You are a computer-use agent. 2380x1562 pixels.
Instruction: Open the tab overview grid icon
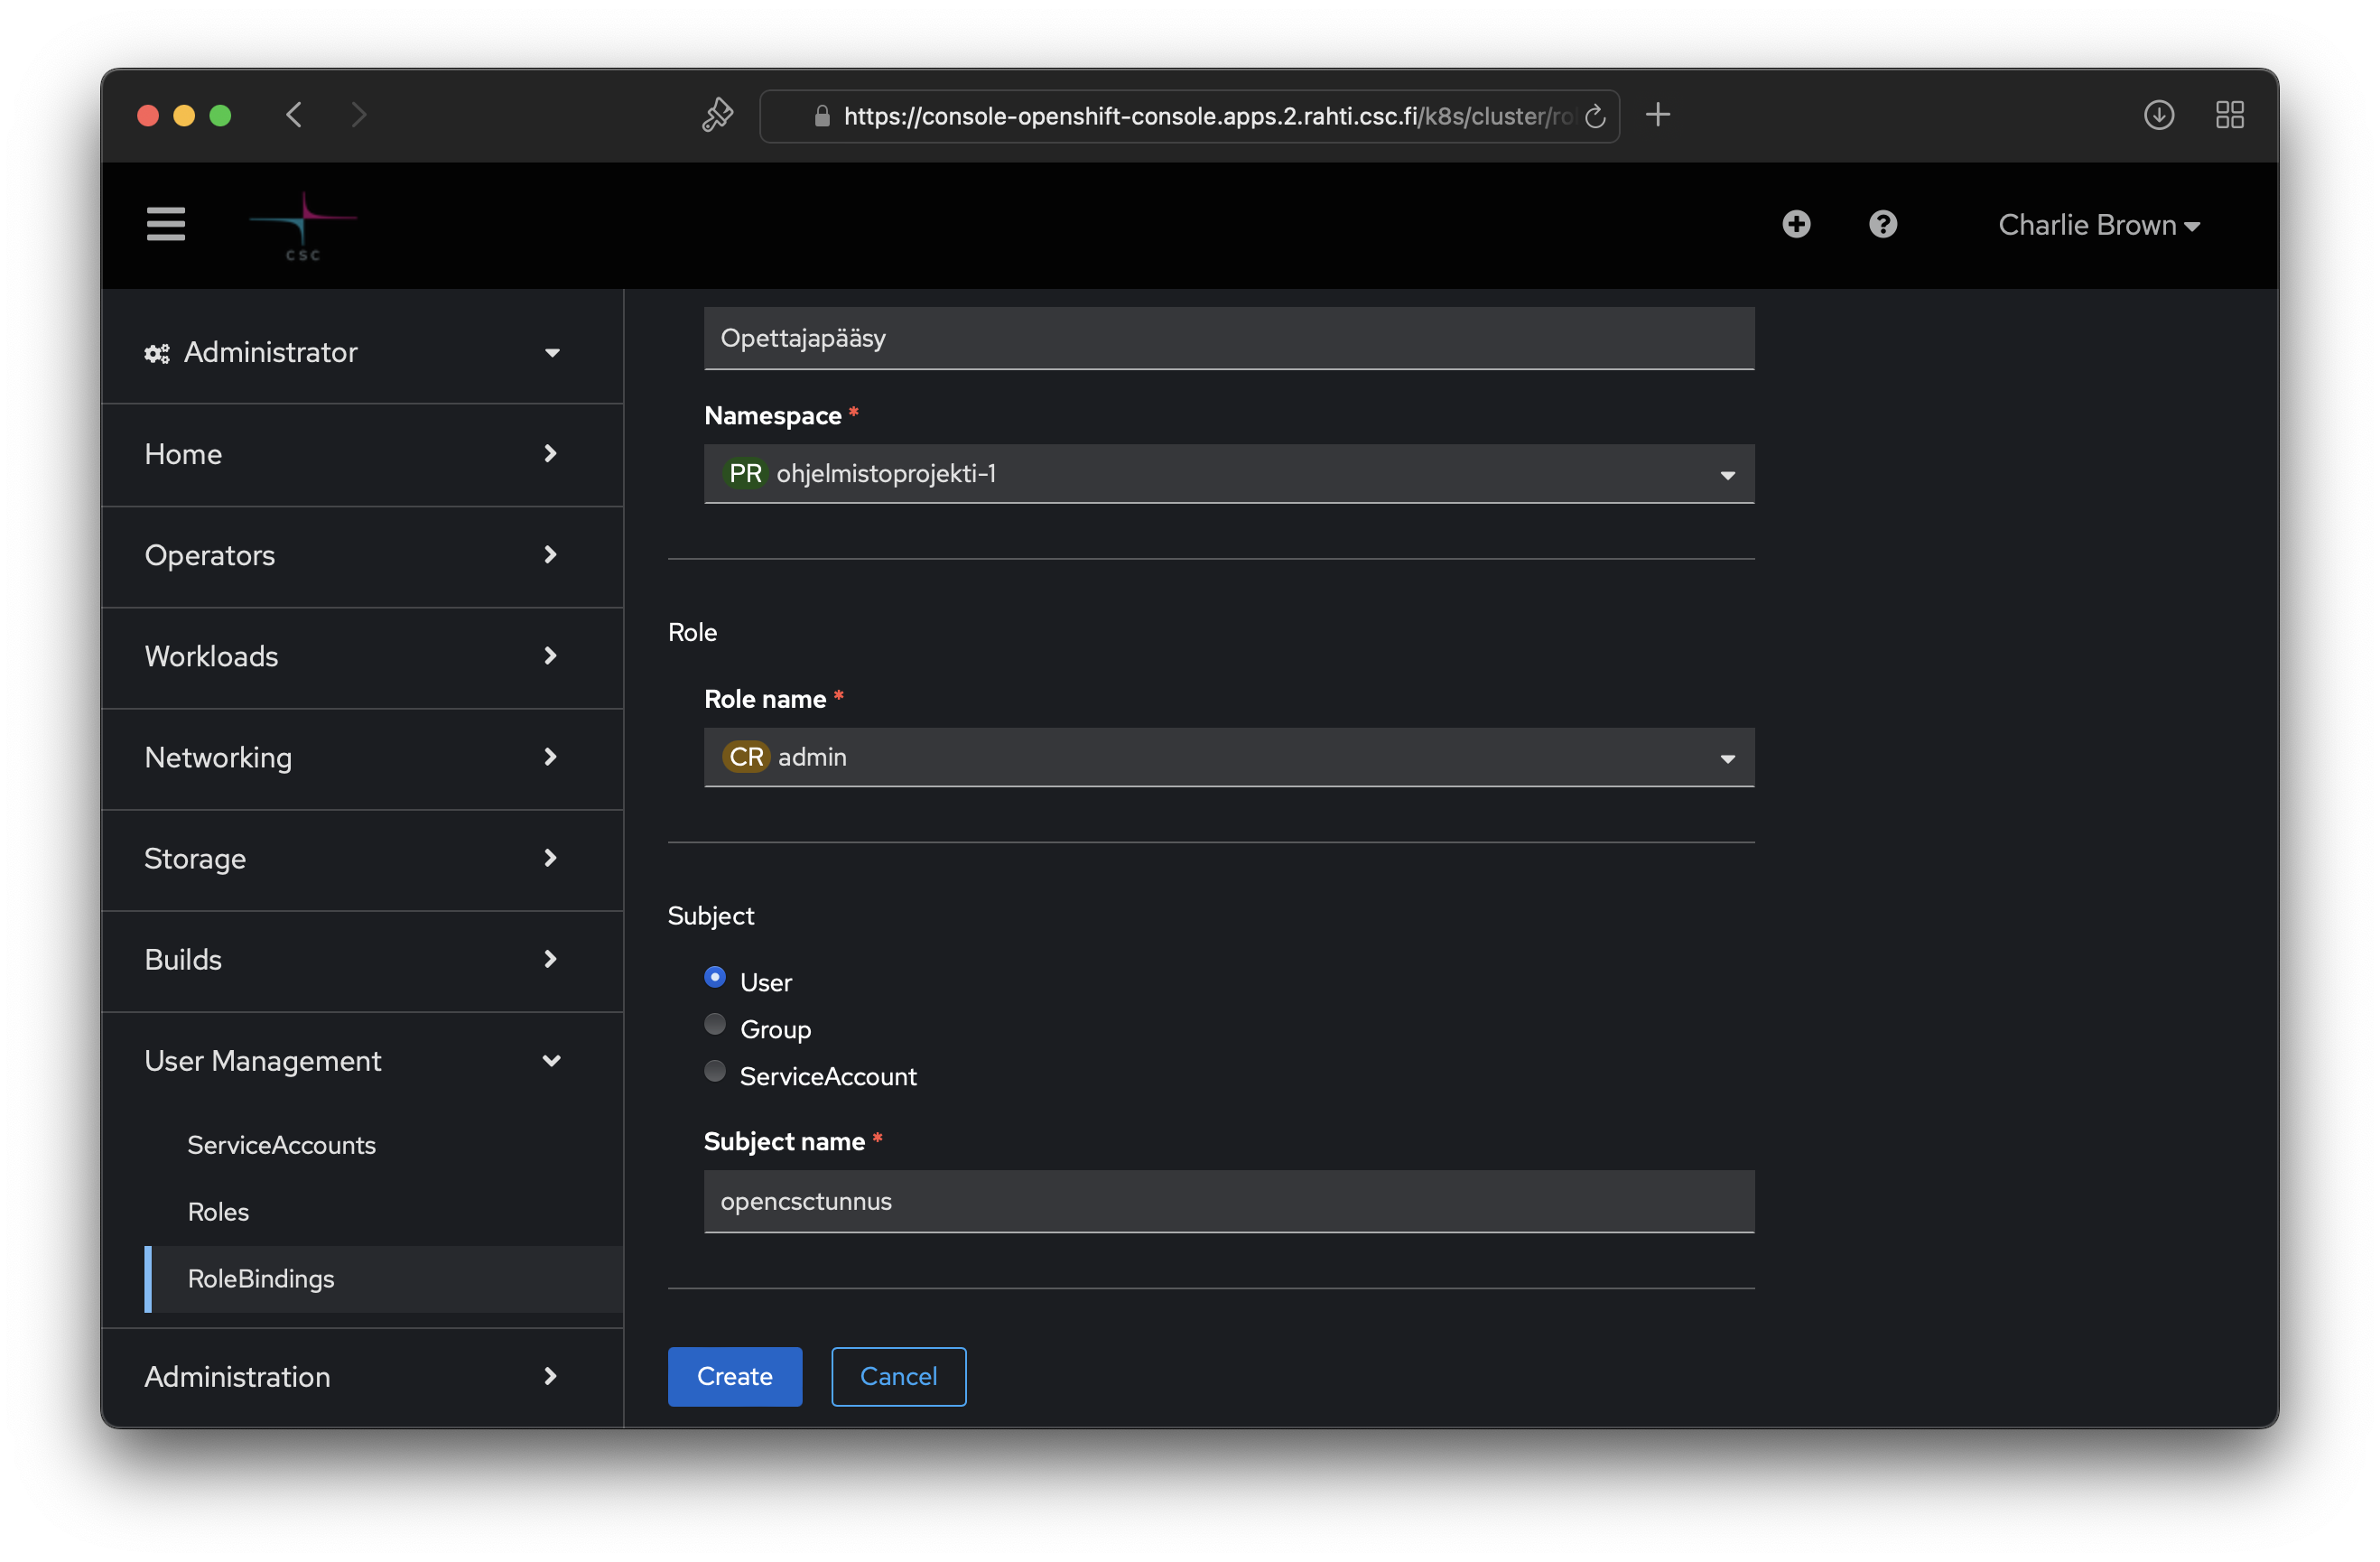point(2229,115)
